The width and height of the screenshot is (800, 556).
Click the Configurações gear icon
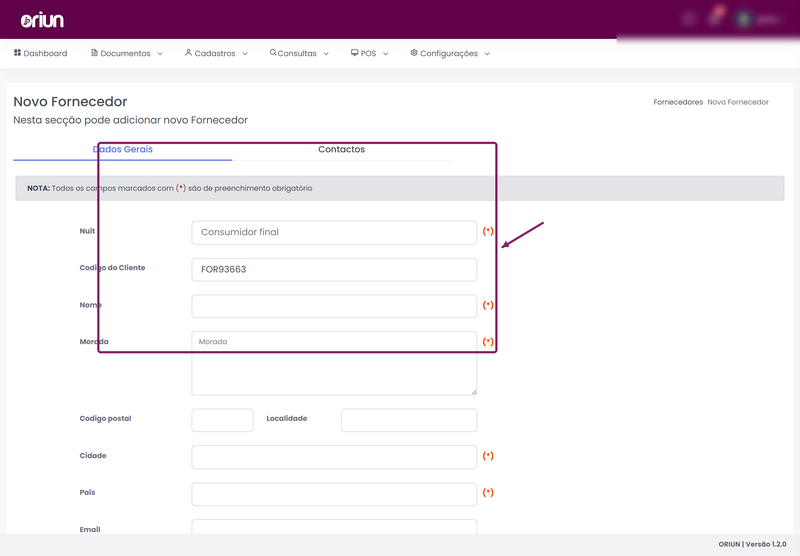(x=414, y=53)
